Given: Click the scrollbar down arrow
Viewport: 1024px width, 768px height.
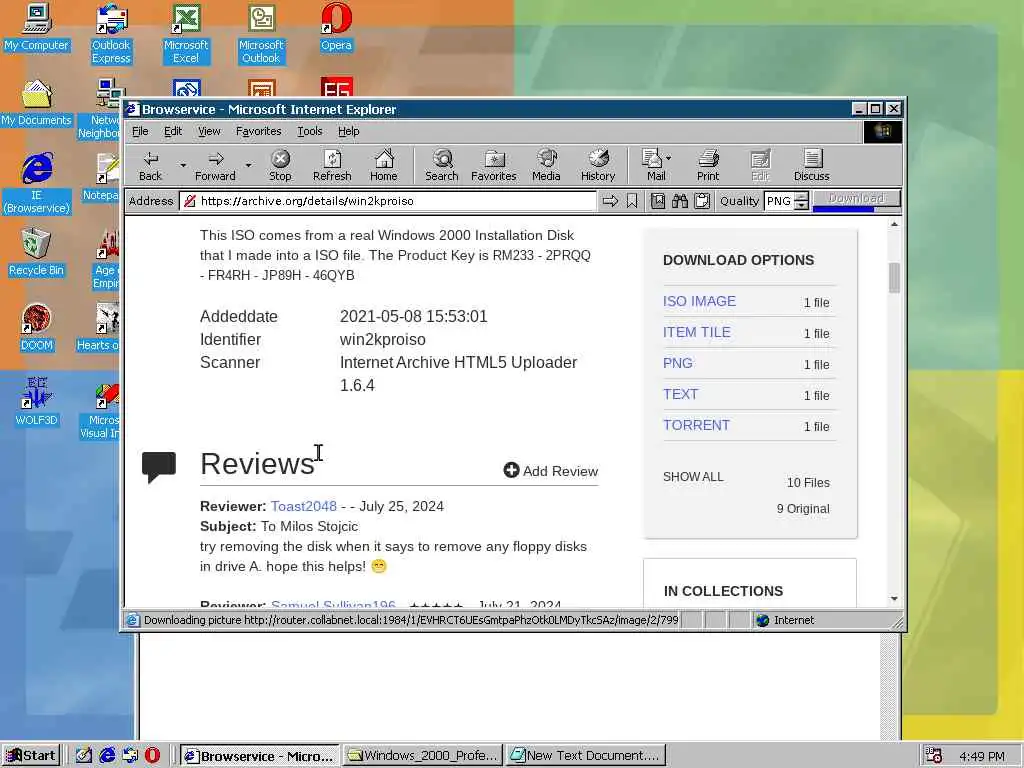Looking at the screenshot, I should (x=894, y=599).
